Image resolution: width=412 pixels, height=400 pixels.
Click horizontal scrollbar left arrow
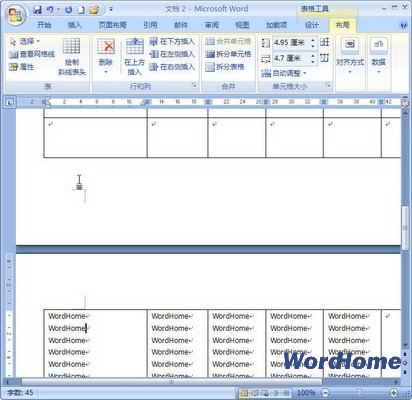pos(8,382)
